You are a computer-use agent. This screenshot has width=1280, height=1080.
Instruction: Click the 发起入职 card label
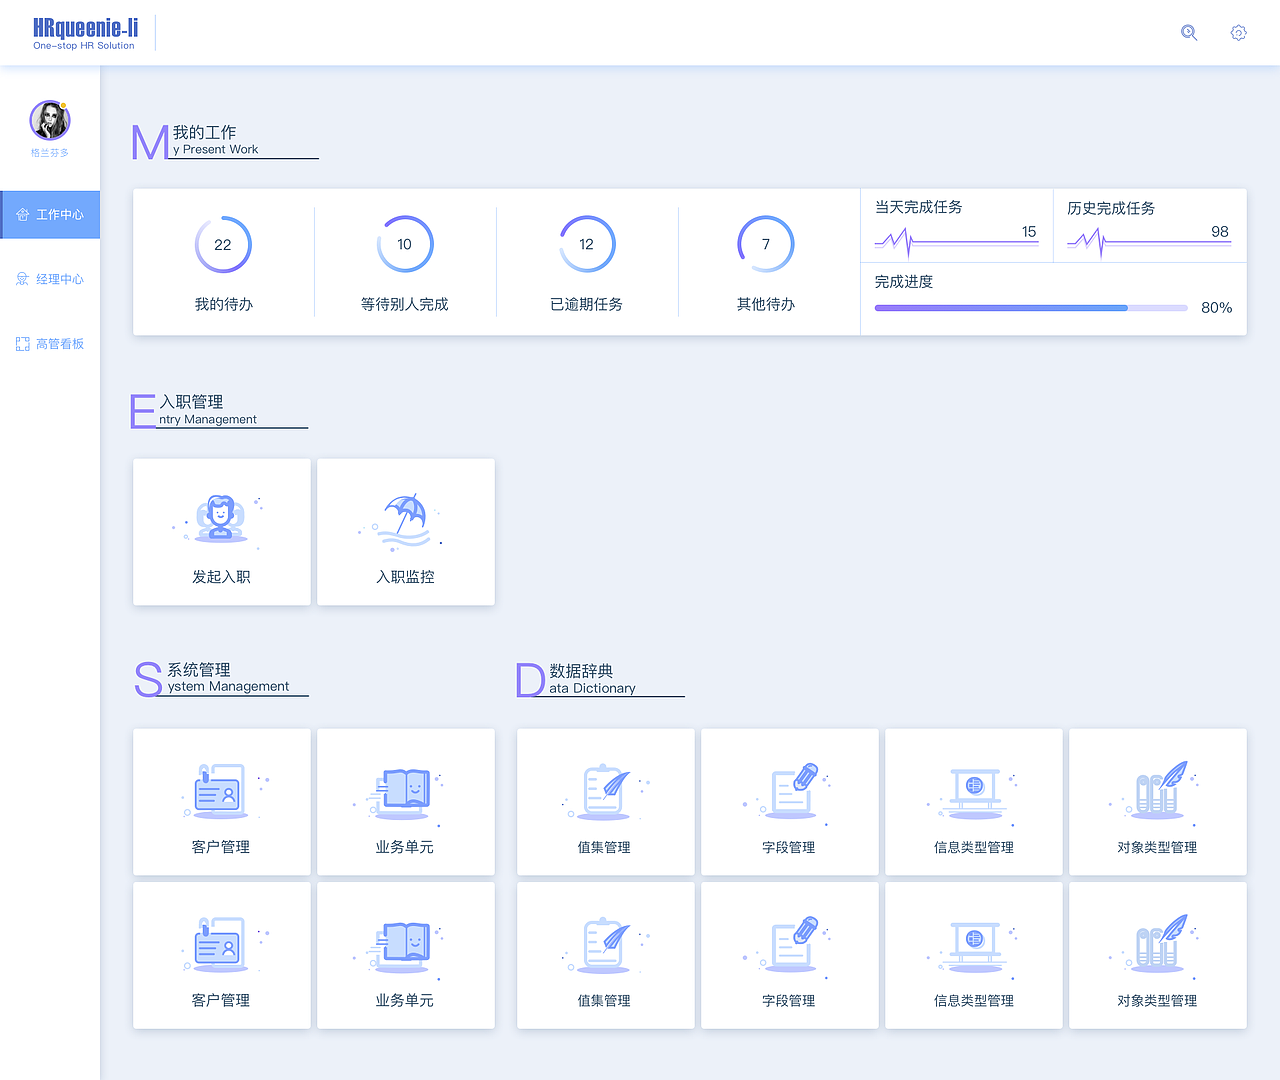tap(222, 577)
